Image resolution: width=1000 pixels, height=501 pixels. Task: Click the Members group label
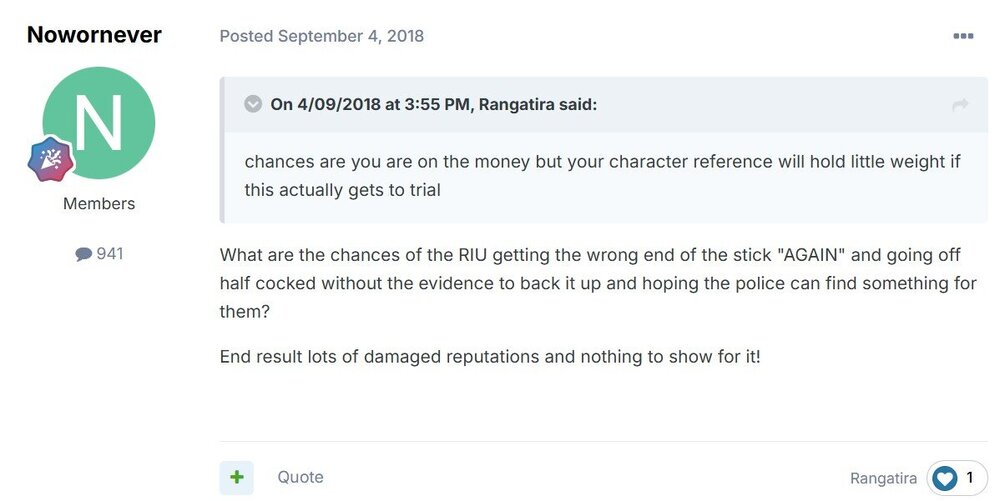tap(99, 204)
